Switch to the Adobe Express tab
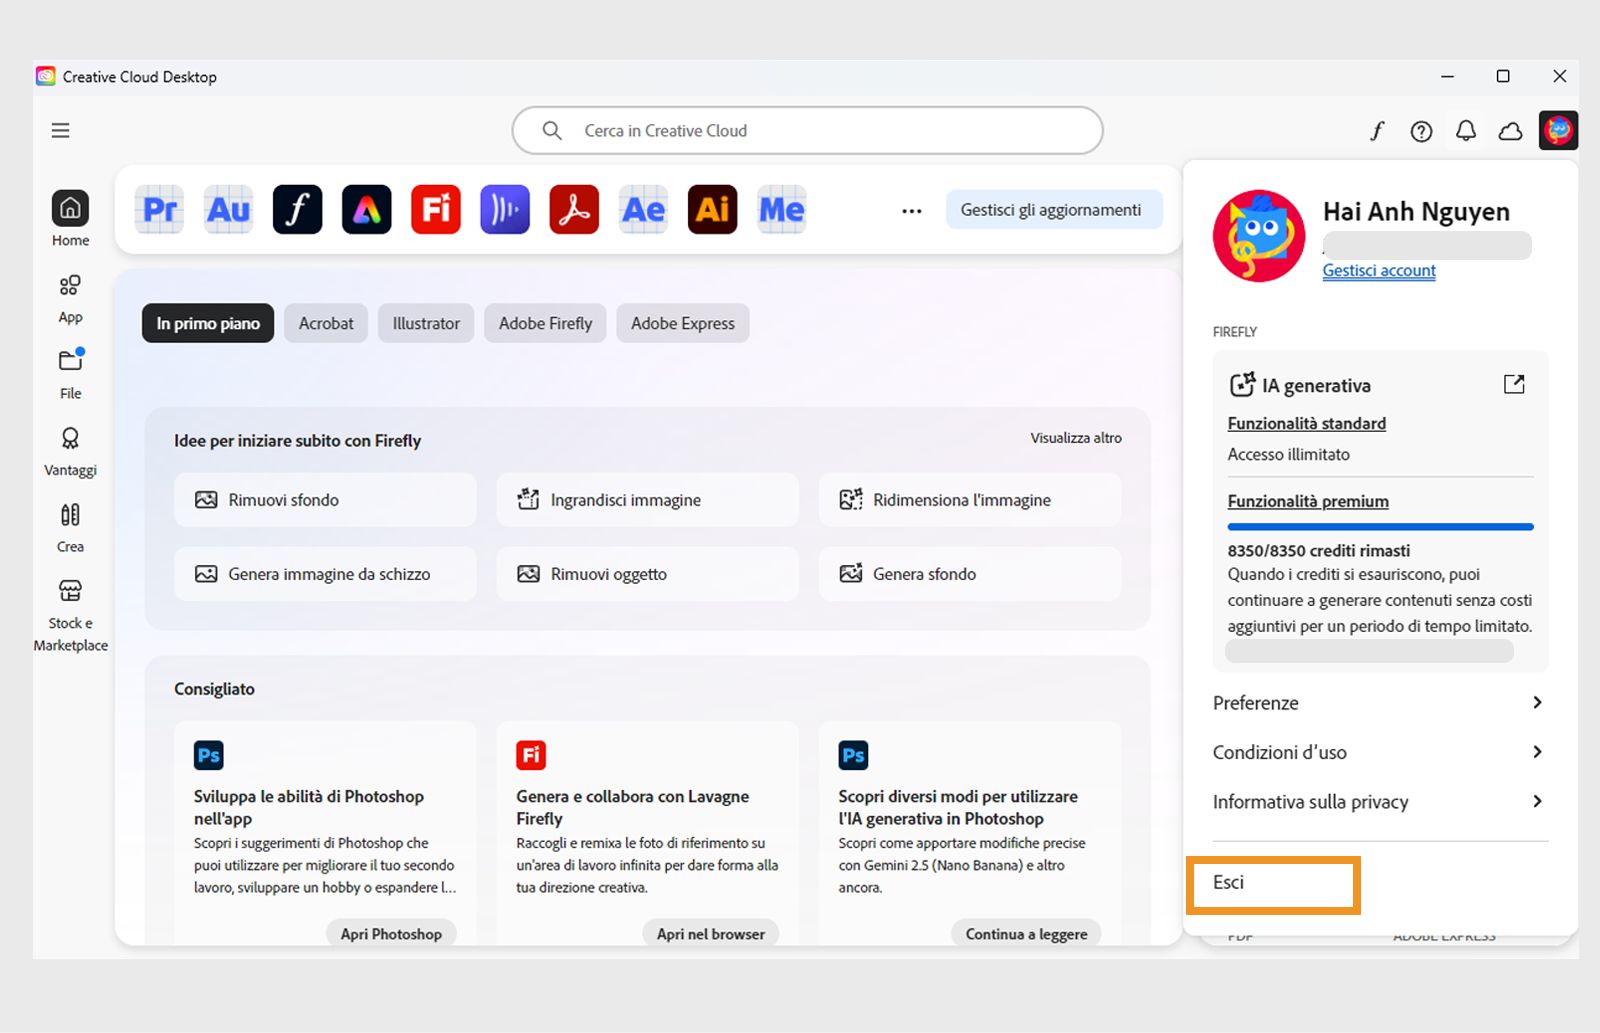 pyautogui.click(x=683, y=323)
